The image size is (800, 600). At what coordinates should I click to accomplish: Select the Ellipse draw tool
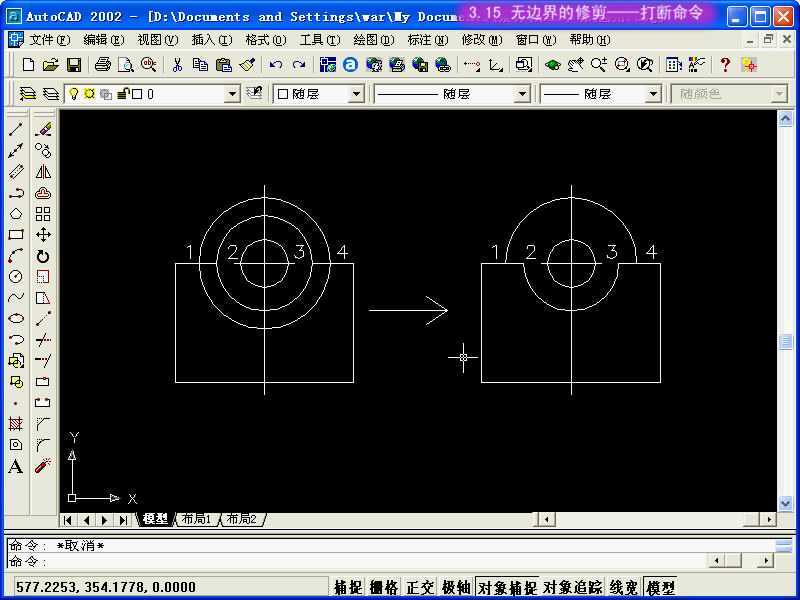pos(16,318)
